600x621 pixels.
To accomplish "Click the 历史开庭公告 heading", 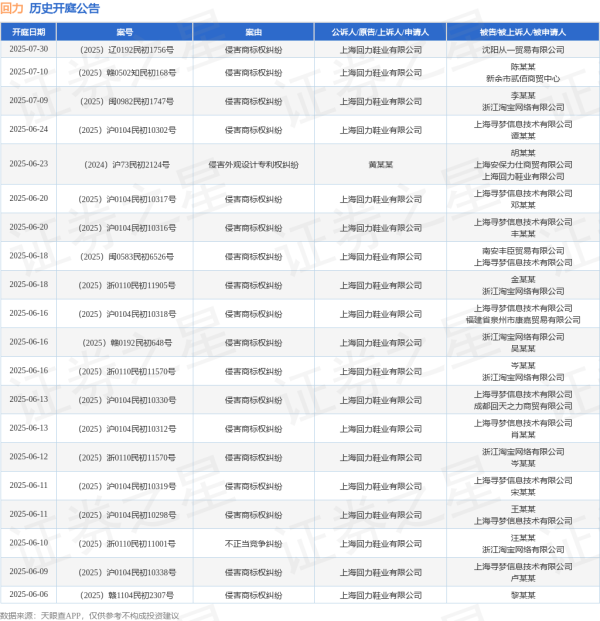I will [x=64, y=8].
